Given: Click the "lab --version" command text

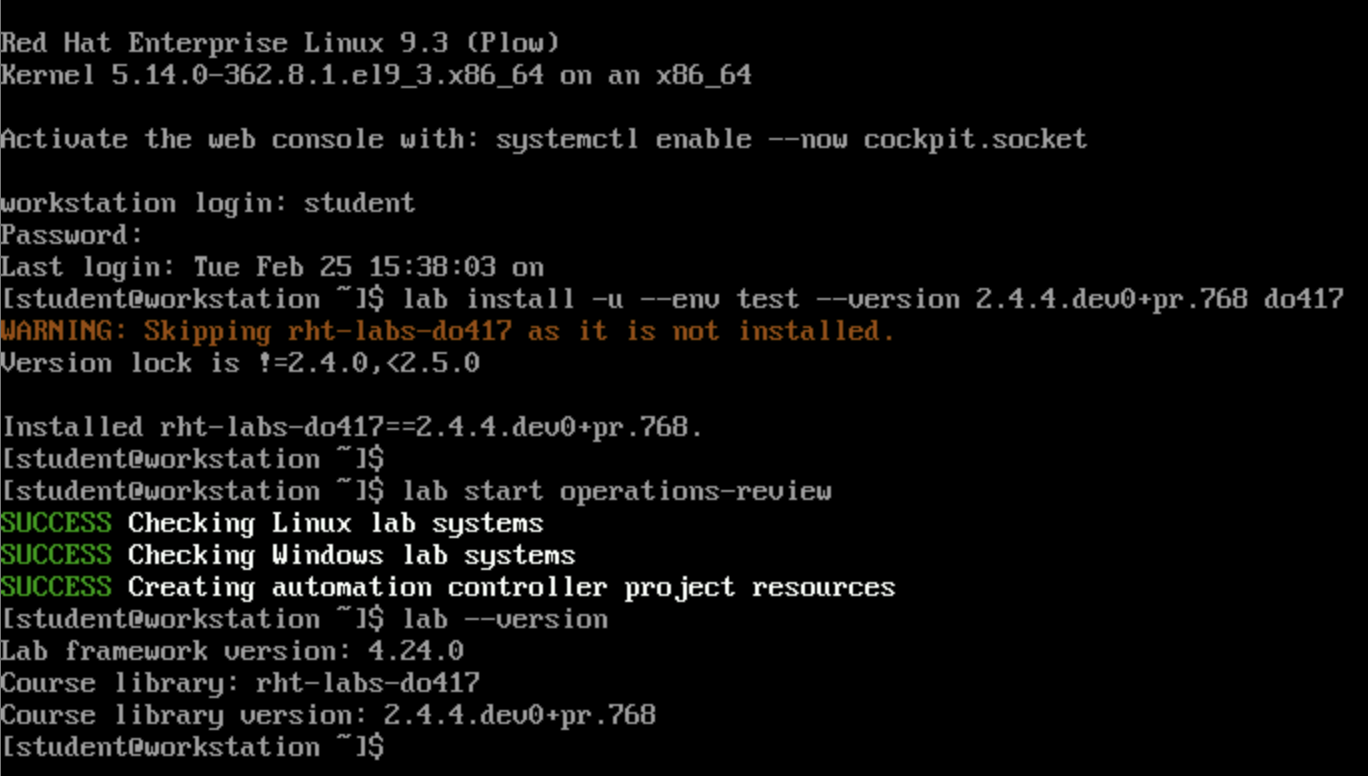Looking at the screenshot, I should click(x=504, y=619).
